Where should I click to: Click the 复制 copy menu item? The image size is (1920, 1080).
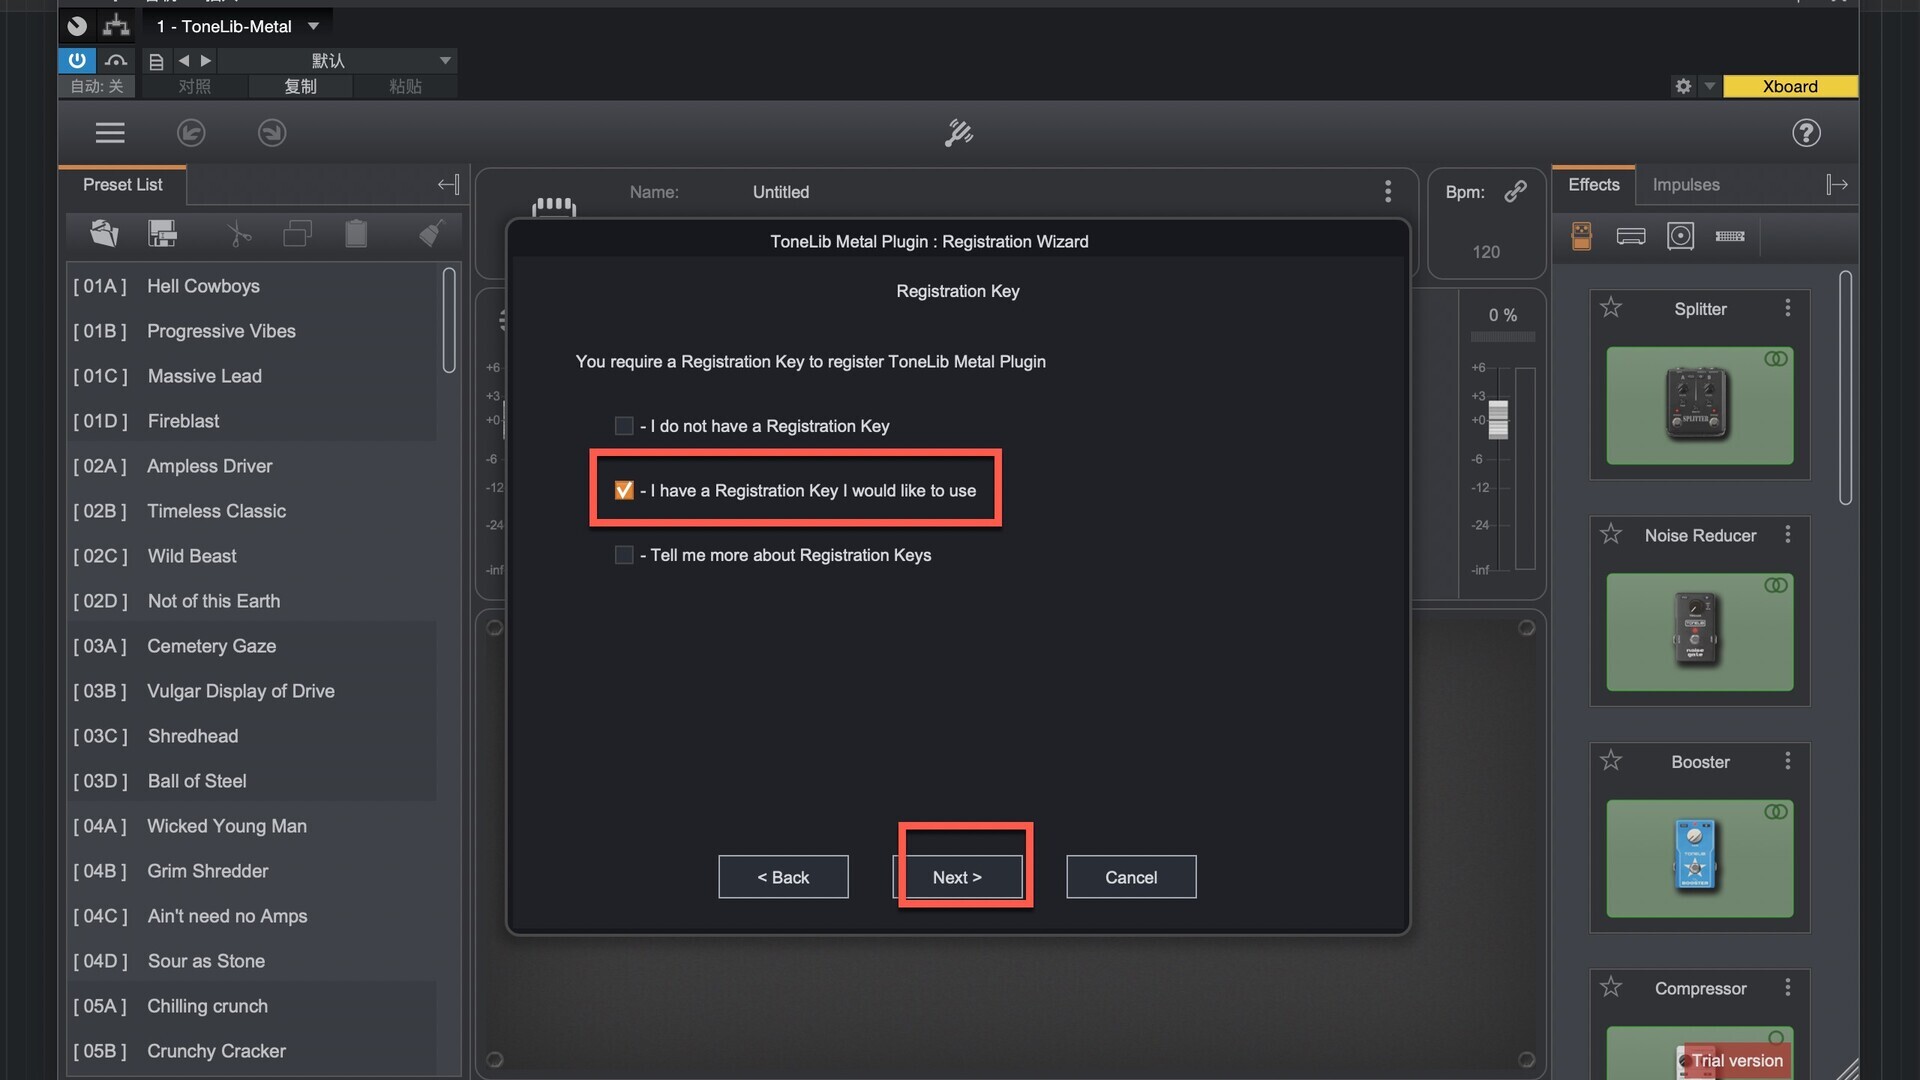(x=300, y=87)
